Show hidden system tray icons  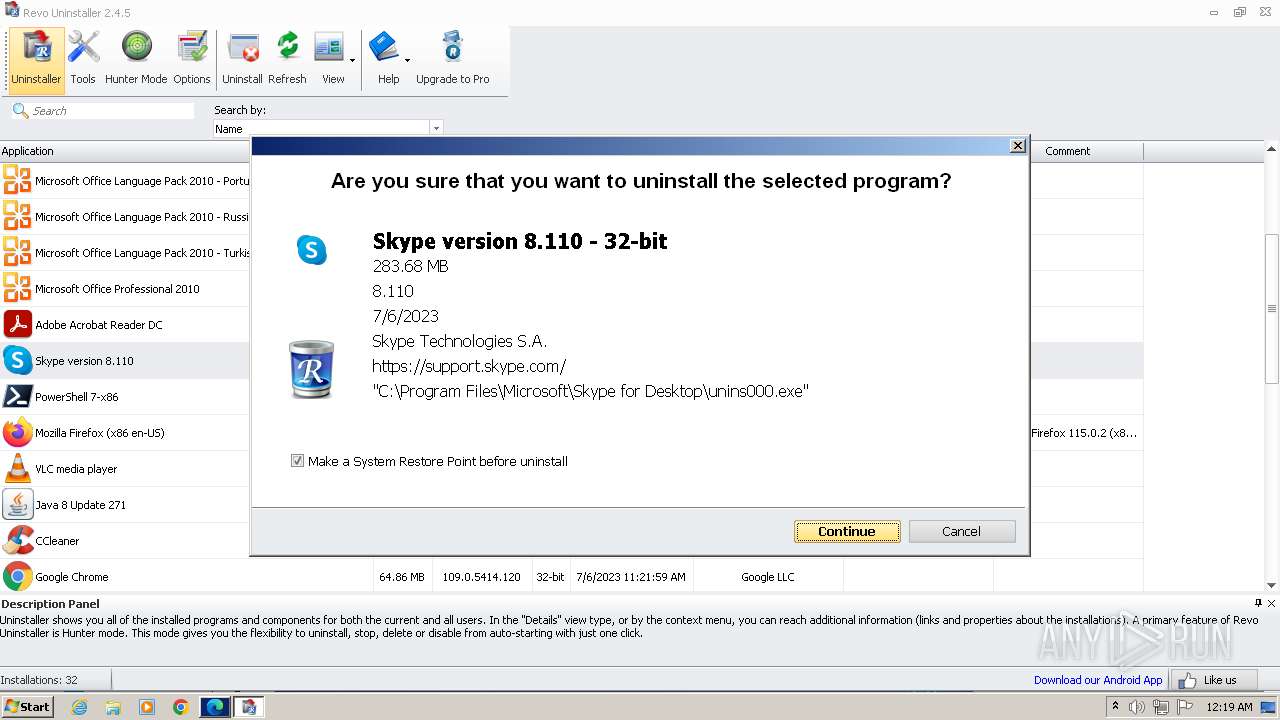(1115, 707)
